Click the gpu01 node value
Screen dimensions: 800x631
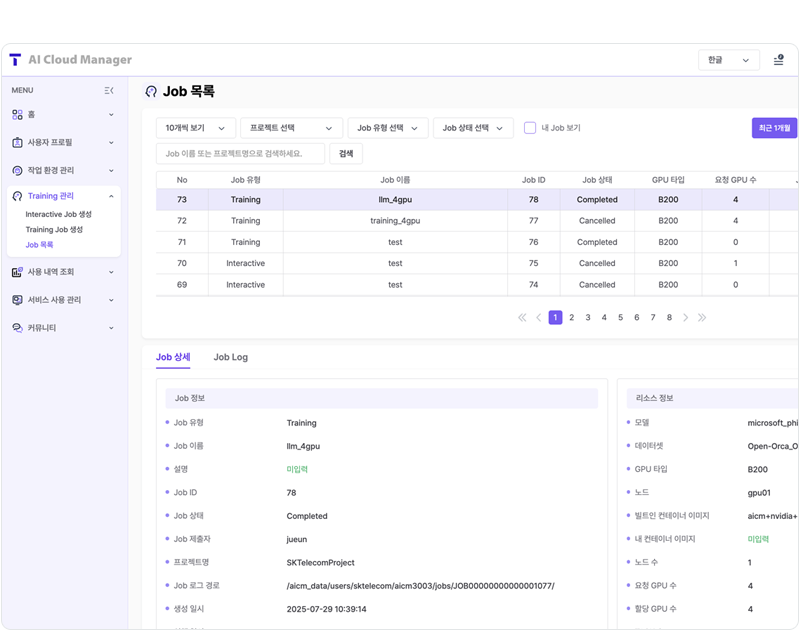coord(759,493)
